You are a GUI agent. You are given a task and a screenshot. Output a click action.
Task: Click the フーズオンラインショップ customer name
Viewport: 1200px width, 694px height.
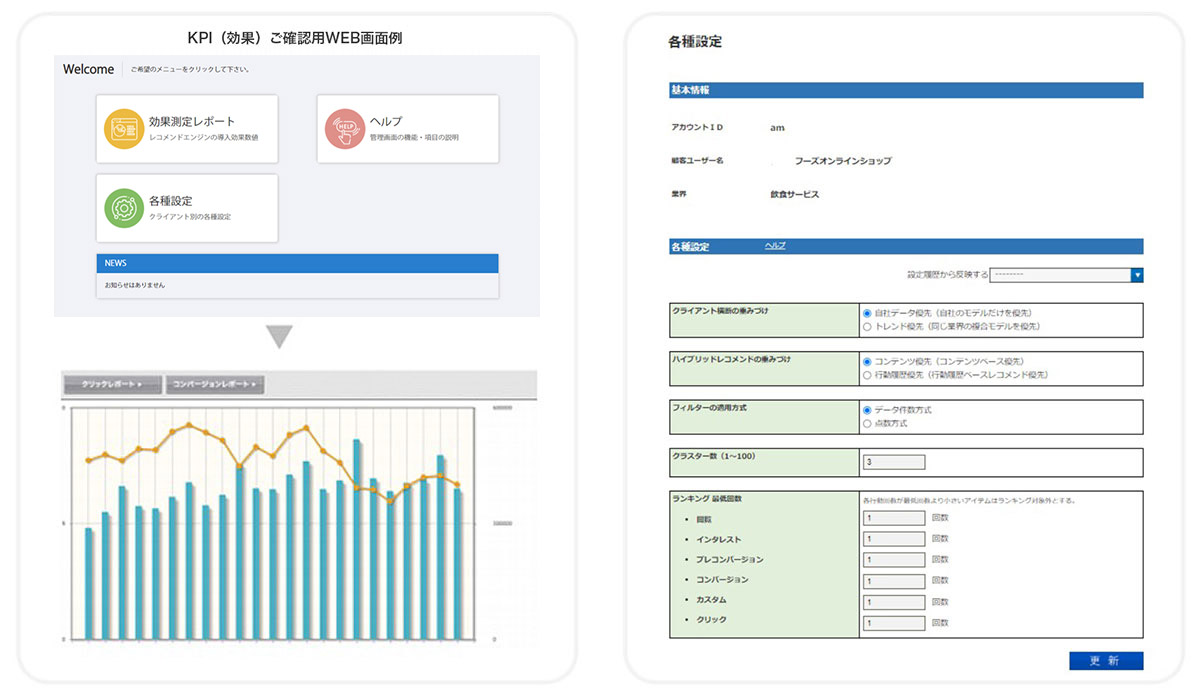[842, 160]
